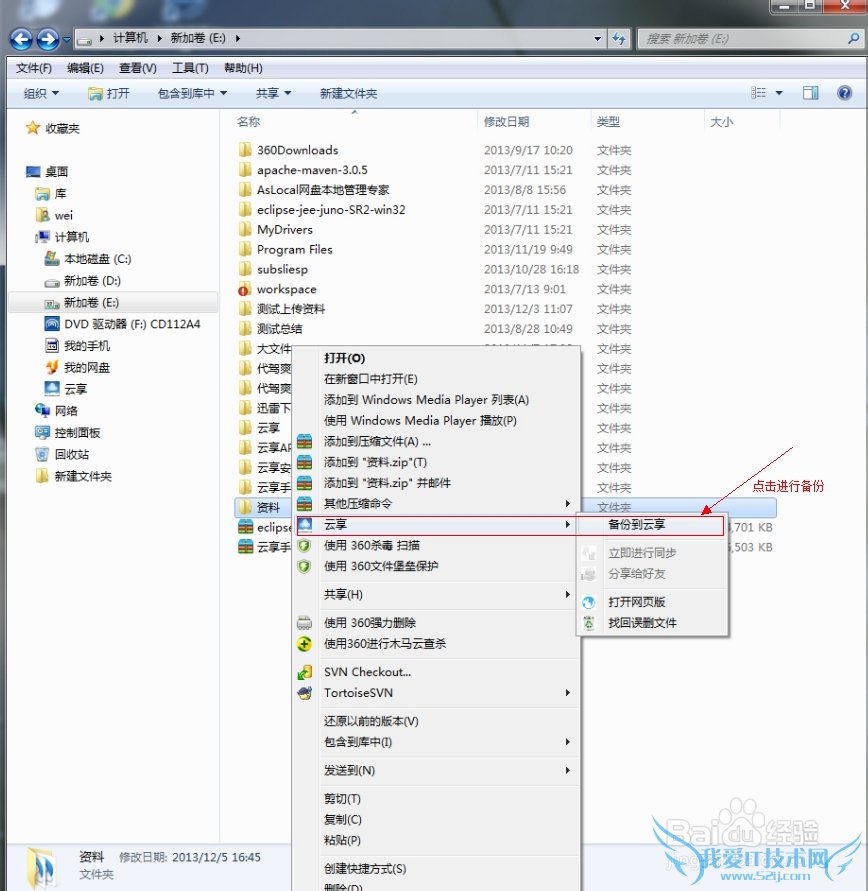Select 新建文件夹 in sidebar
868x891 pixels.
pos(73,476)
